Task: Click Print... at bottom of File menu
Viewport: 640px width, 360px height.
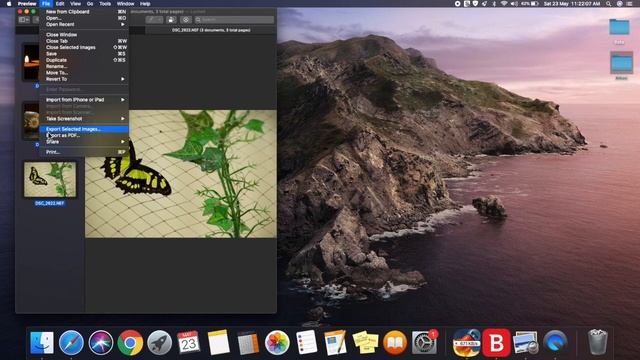Action: (x=84, y=152)
